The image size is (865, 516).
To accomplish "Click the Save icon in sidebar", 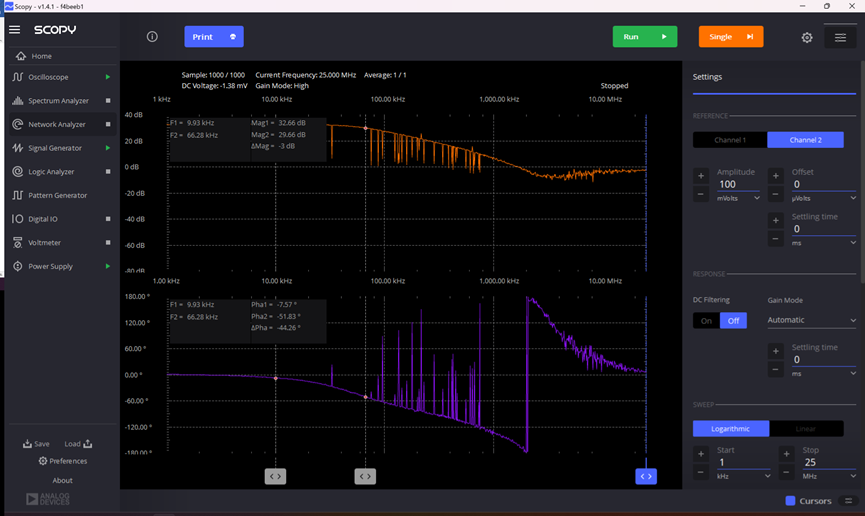I will click(x=27, y=444).
